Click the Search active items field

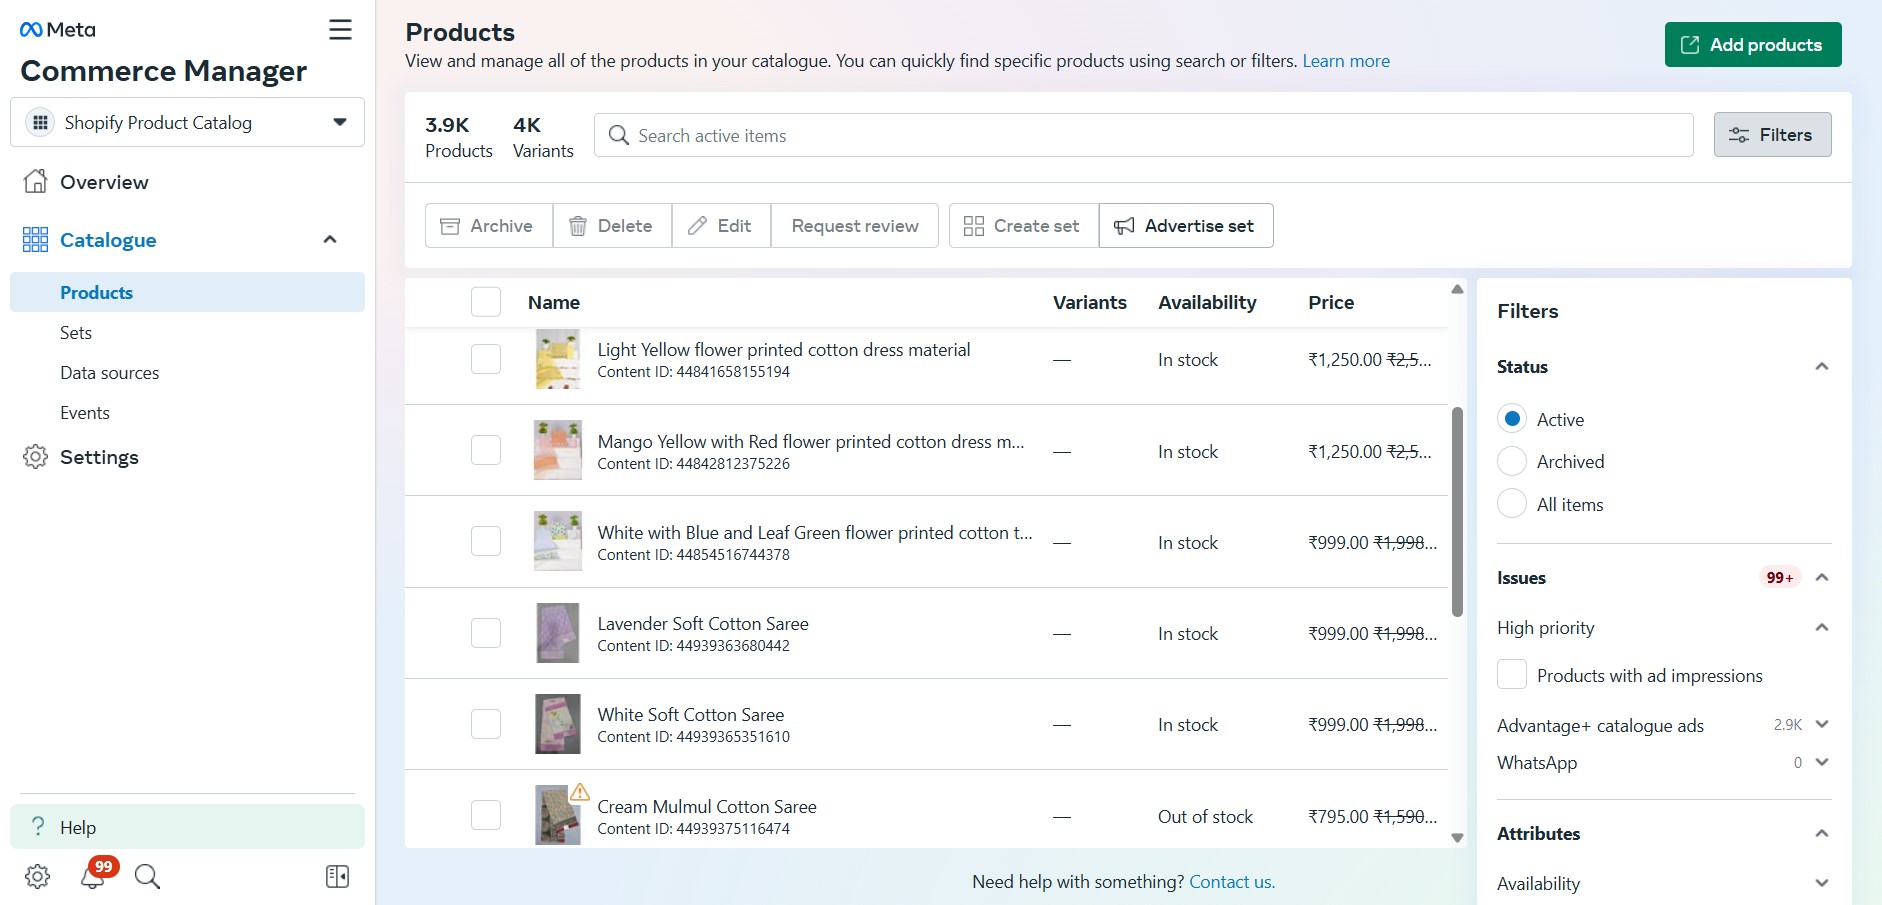(x=1143, y=135)
